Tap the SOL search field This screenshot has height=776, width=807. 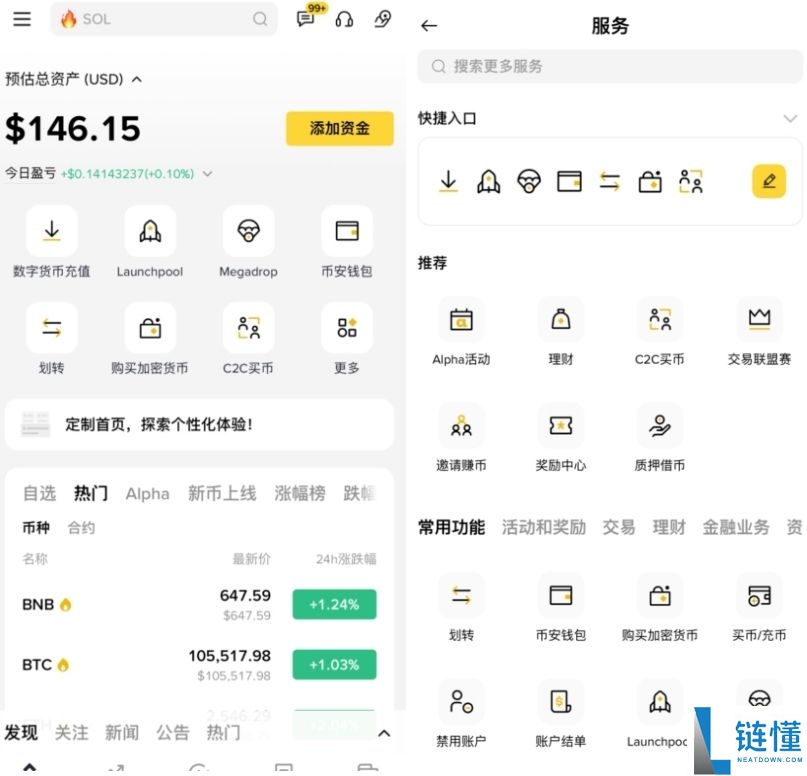[x=163, y=19]
